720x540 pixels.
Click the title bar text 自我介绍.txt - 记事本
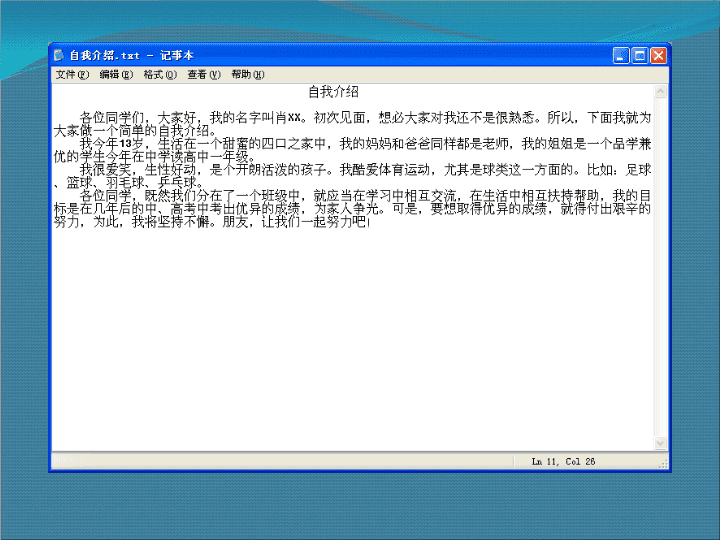131,56
